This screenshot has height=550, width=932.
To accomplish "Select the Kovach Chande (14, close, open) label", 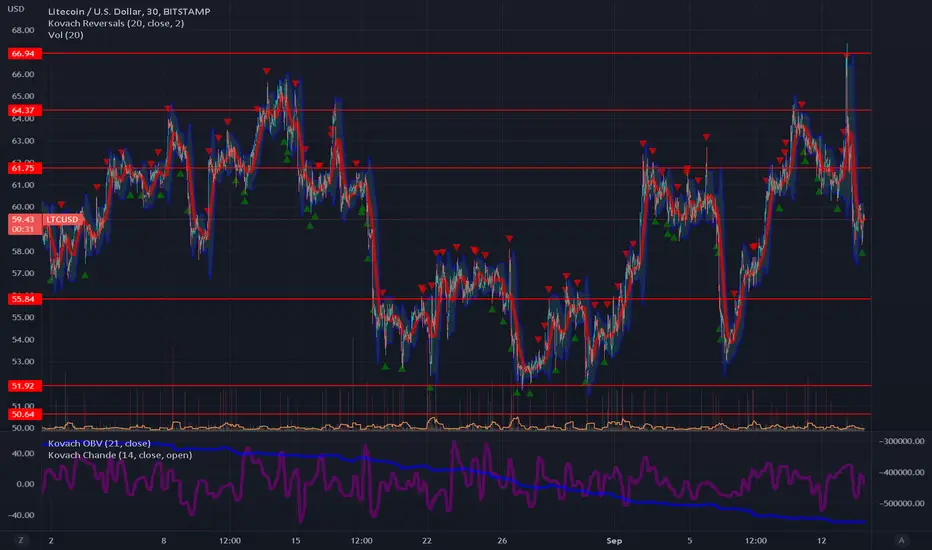I will click(120, 455).
